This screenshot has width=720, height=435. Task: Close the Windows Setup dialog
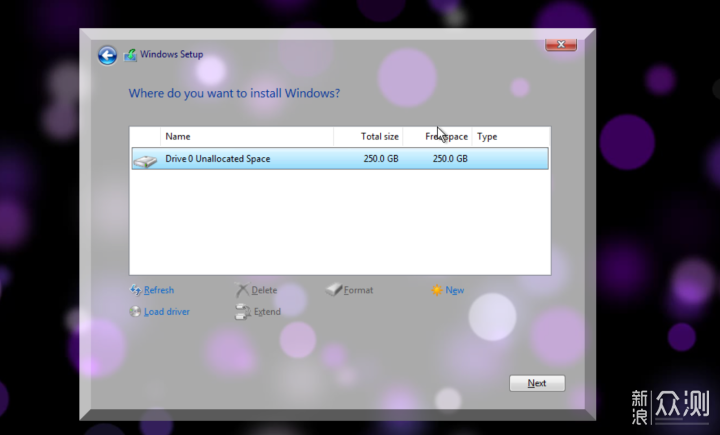561,44
